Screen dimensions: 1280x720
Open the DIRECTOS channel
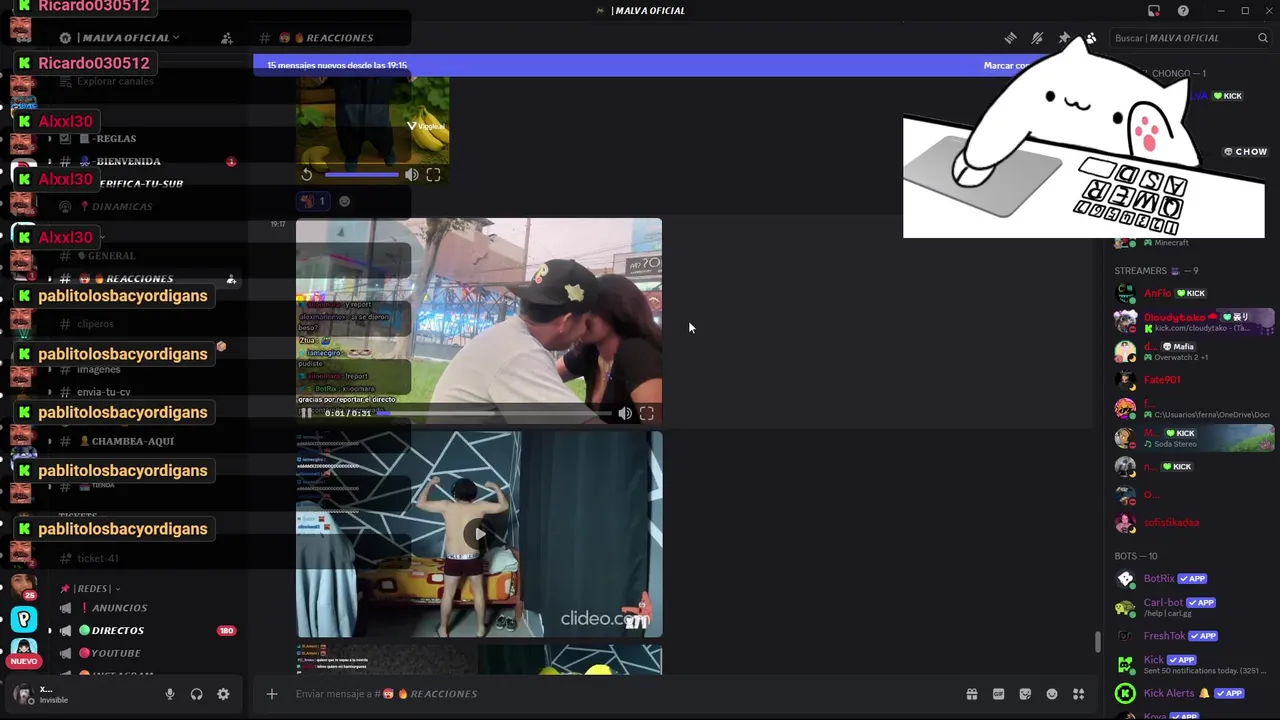(x=118, y=631)
